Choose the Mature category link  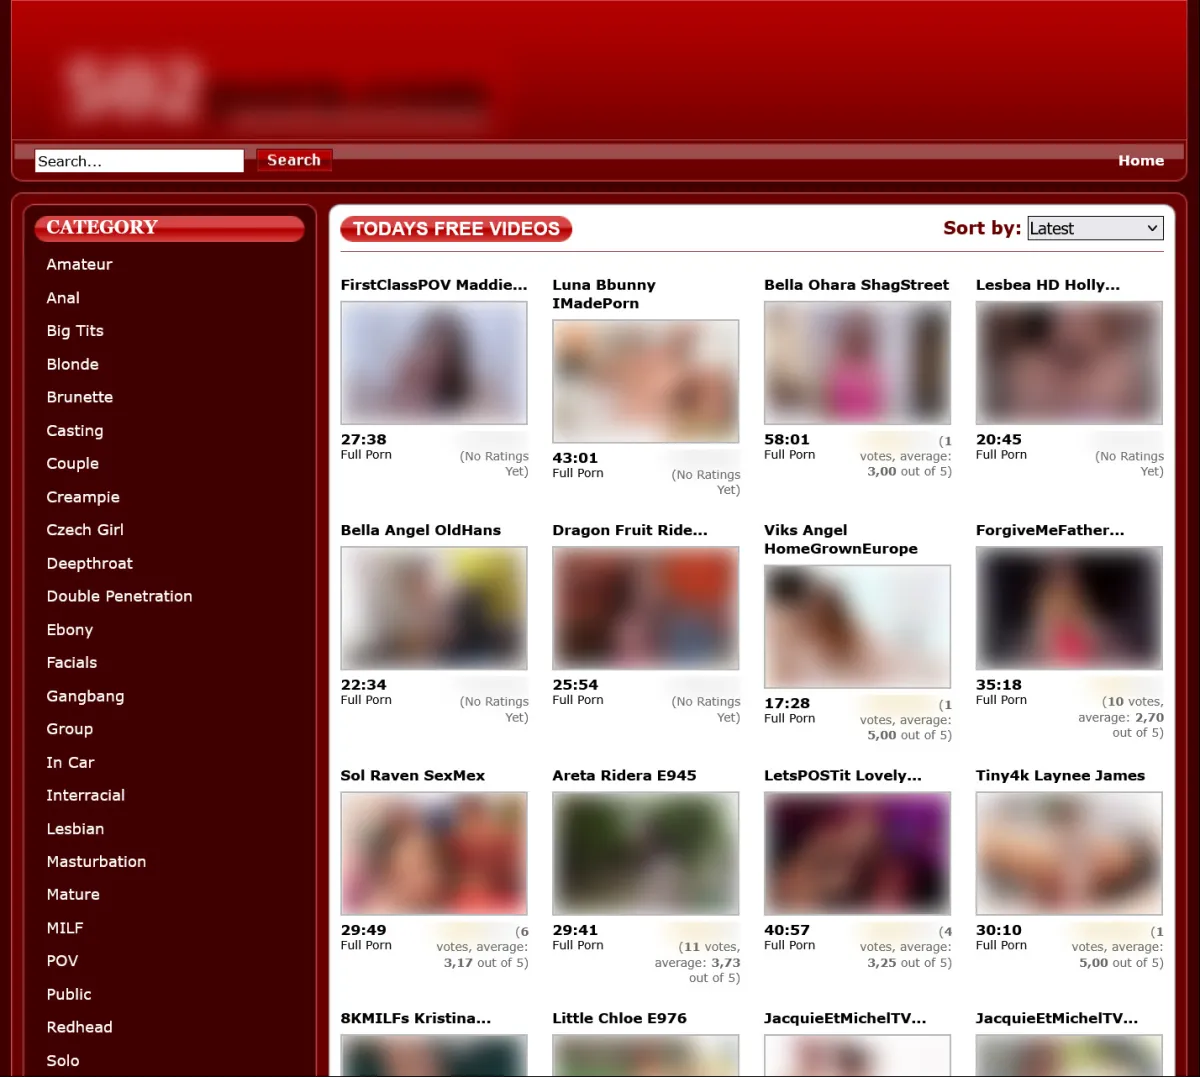tap(73, 894)
